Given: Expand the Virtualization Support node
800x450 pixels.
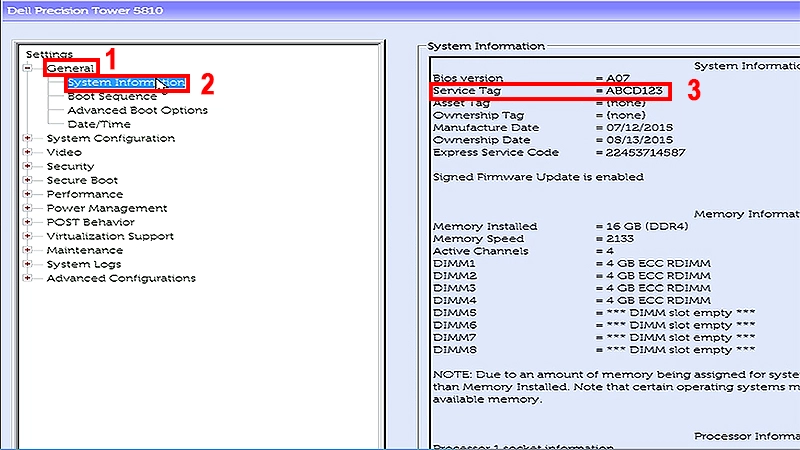Looking at the screenshot, I should click(28, 236).
